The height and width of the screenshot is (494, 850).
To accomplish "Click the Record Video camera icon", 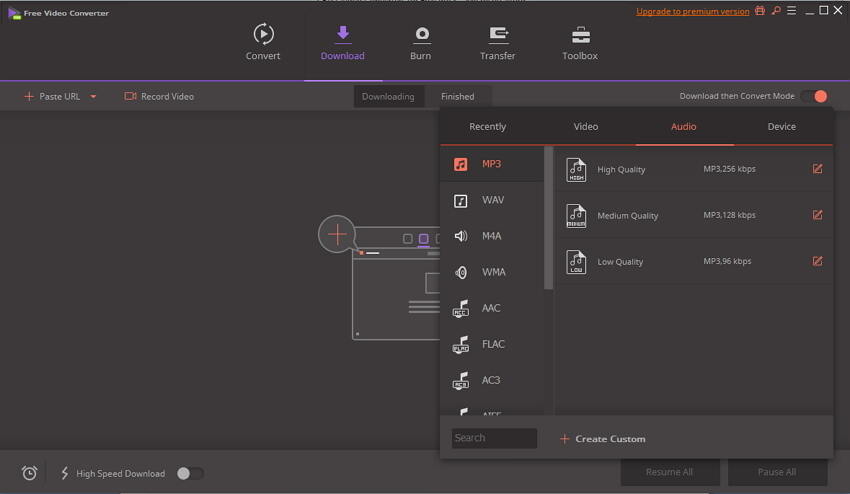I will point(130,97).
